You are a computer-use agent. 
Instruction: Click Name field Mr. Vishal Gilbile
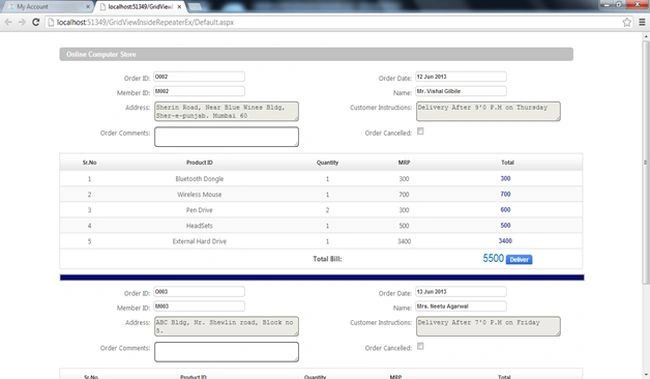(461, 91)
